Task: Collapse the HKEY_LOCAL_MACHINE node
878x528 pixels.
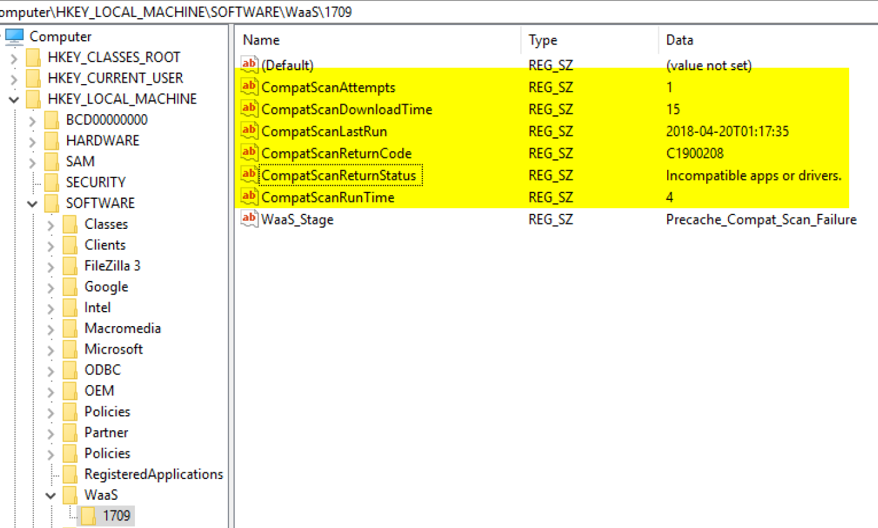Action: click(x=13, y=100)
